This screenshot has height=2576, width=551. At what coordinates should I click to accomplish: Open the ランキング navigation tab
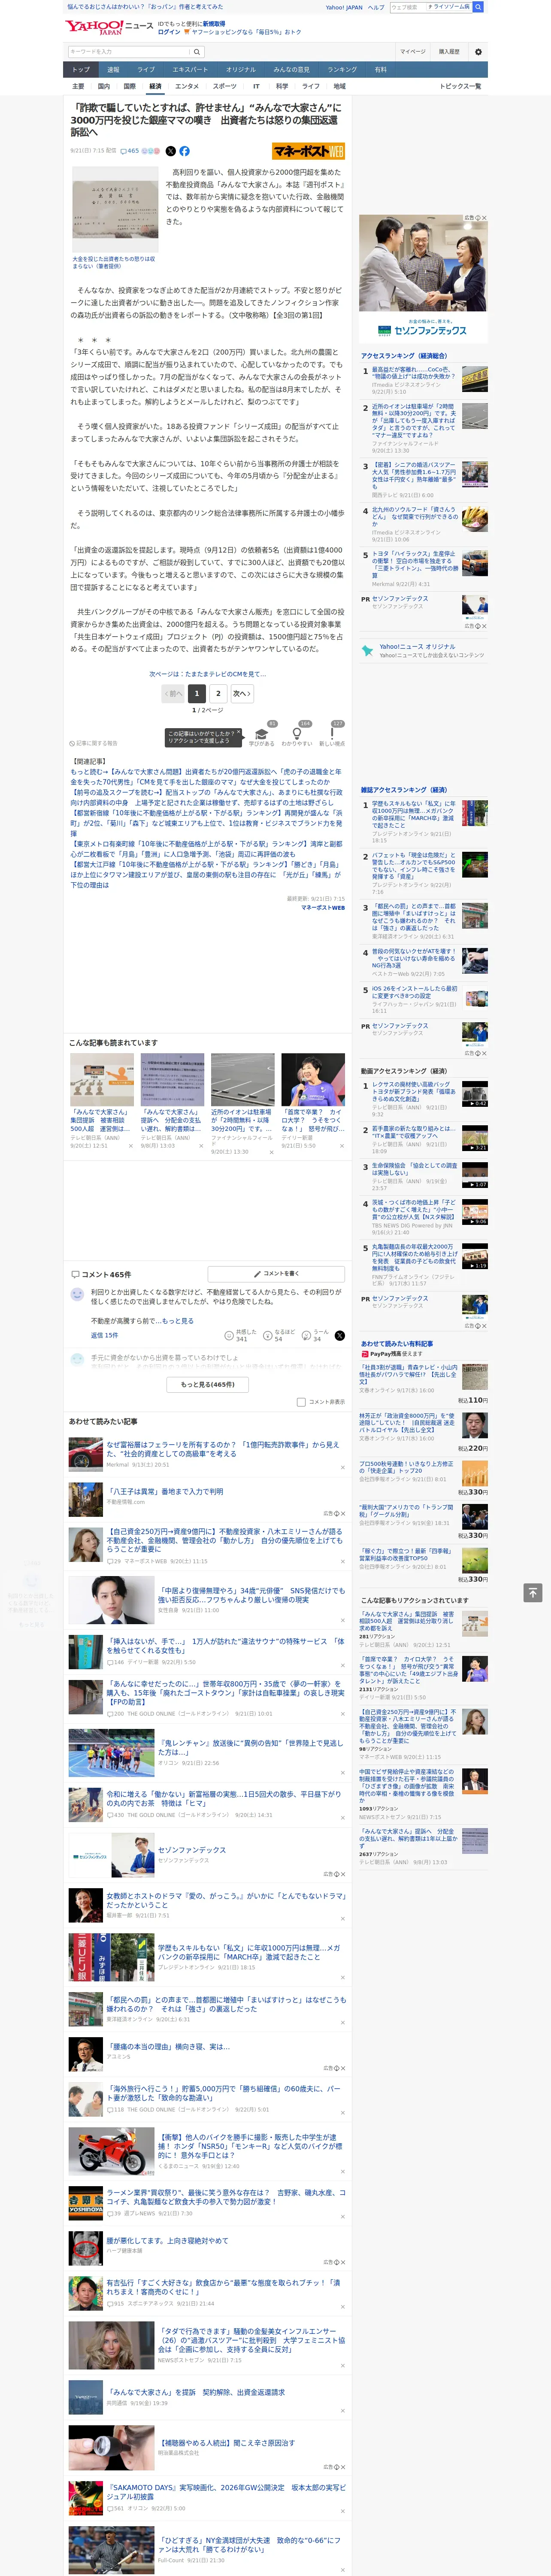coord(342,70)
